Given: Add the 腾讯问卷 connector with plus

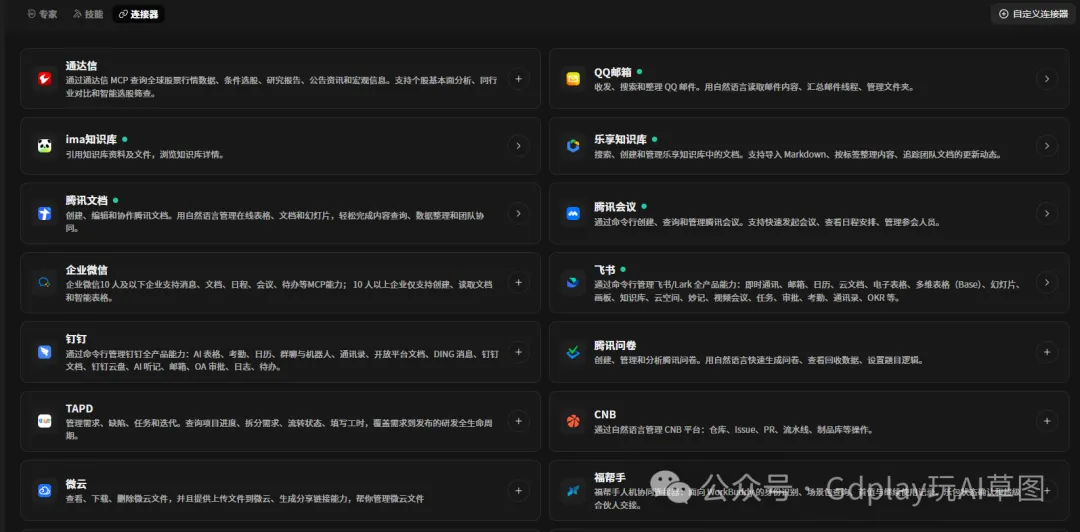Looking at the screenshot, I should pyautogui.click(x=1046, y=352).
